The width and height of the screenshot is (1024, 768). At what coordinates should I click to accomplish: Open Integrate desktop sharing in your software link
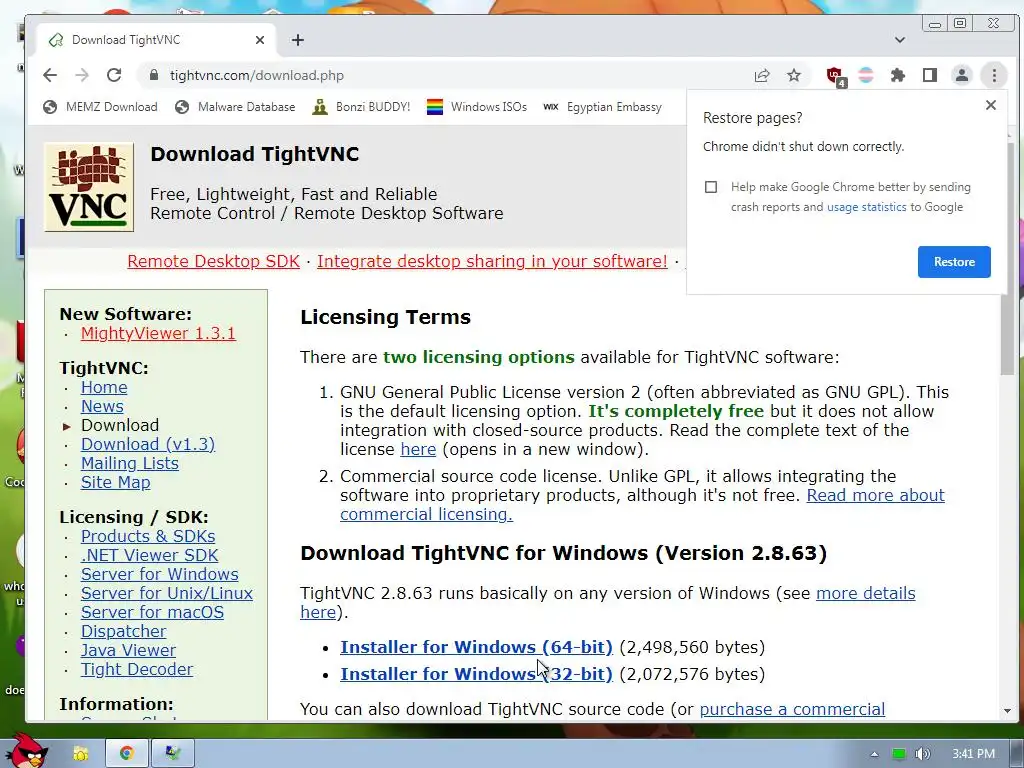pyautogui.click(x=492, y=261)
